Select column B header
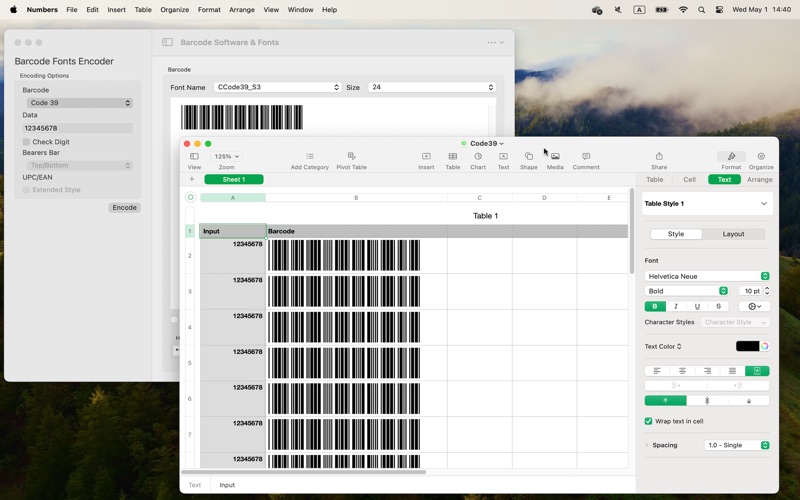 [x=356, y=197]
